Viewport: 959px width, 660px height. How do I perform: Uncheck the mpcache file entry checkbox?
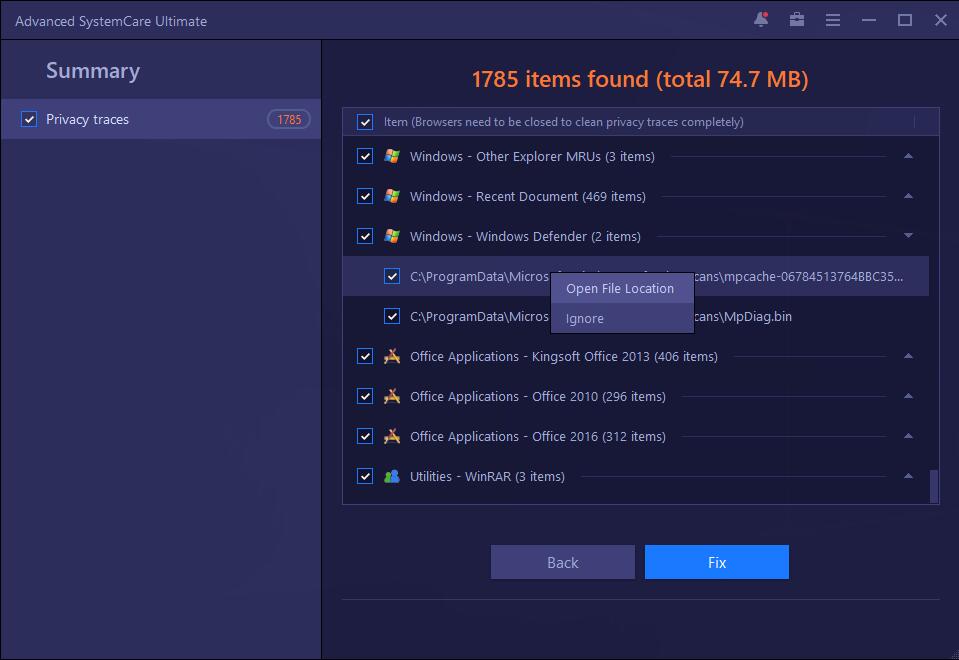point(392,276)
